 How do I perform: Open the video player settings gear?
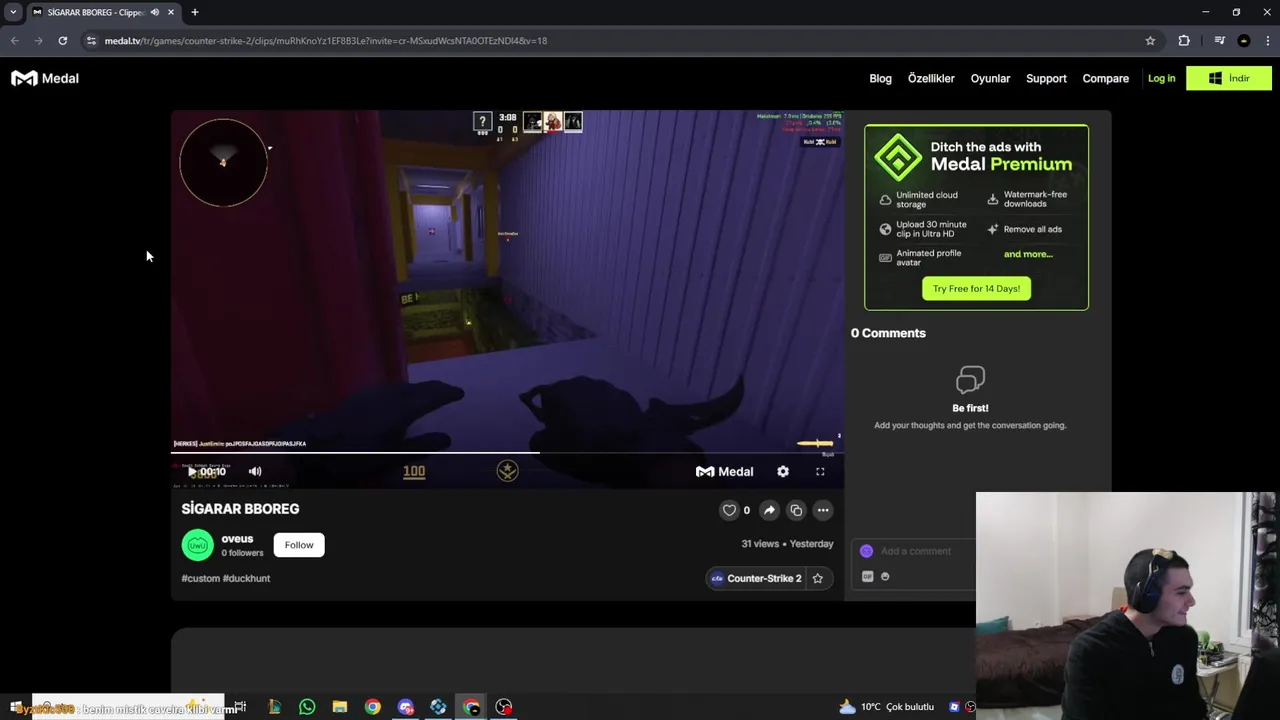click(x=783, y=471)
